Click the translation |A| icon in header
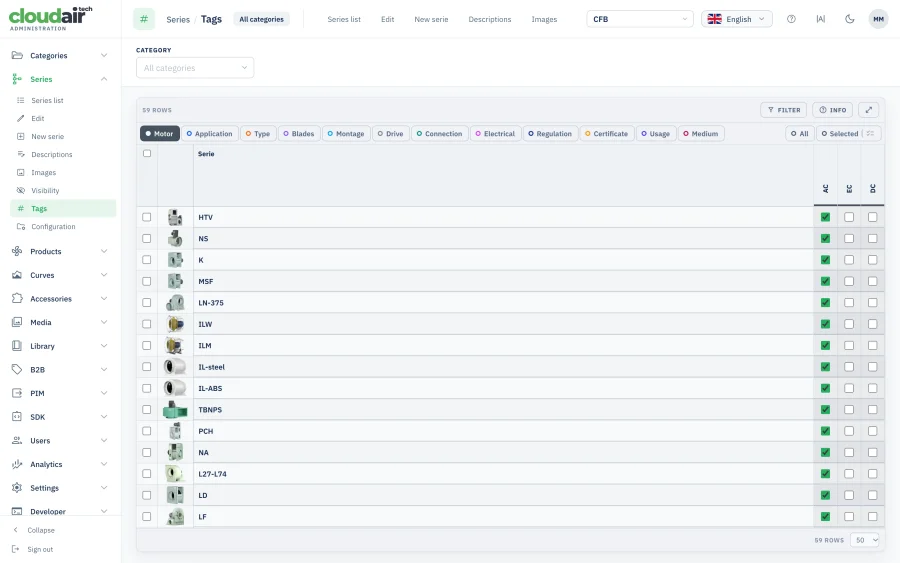900x563 pixels. [820, 19]
